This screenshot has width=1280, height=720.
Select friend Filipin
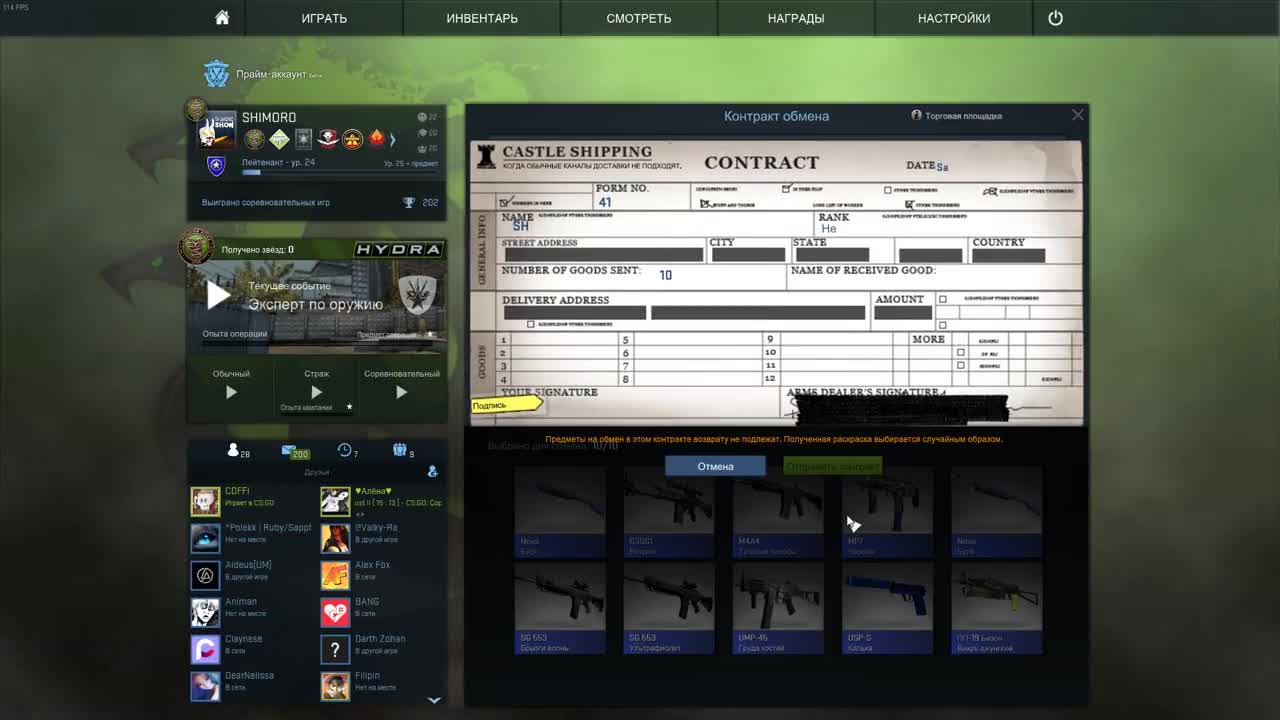point(382,686)
